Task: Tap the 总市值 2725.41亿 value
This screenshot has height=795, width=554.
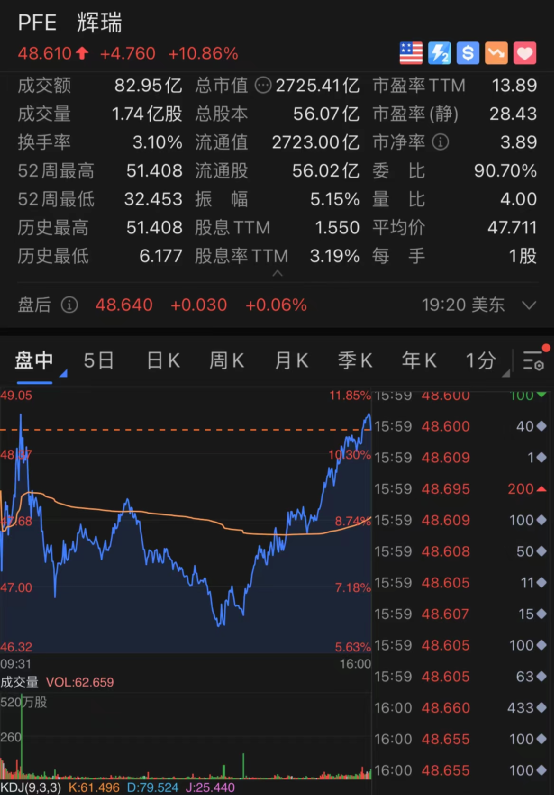Action: [318, 86]
